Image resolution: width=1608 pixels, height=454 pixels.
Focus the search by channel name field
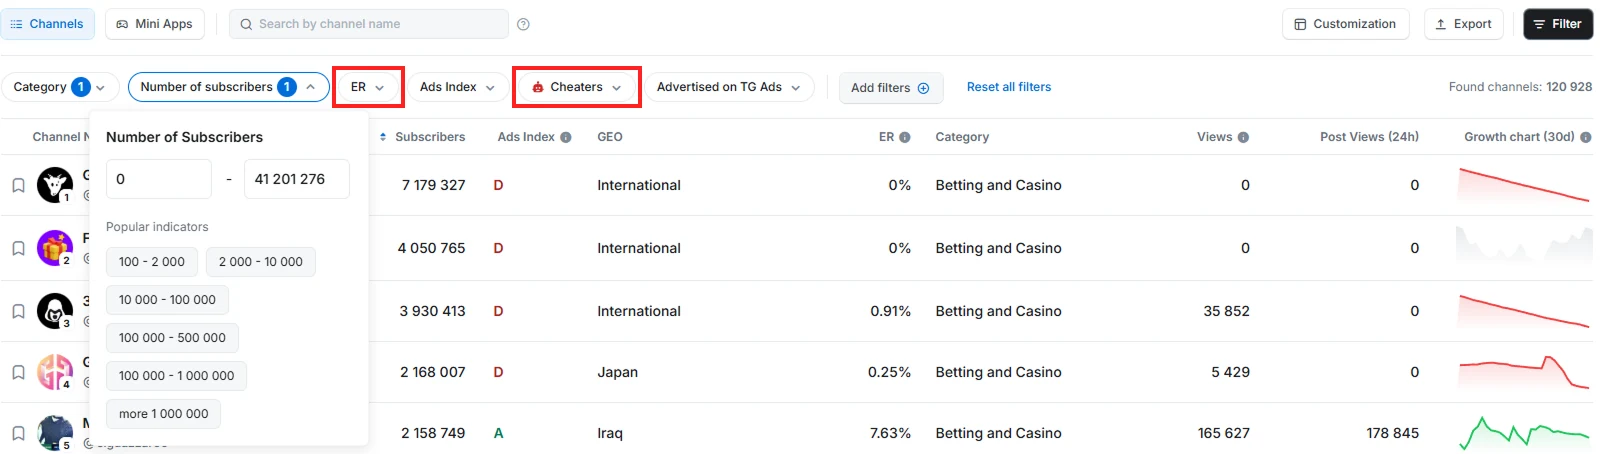pyautogui.click(x=369, y=24)
